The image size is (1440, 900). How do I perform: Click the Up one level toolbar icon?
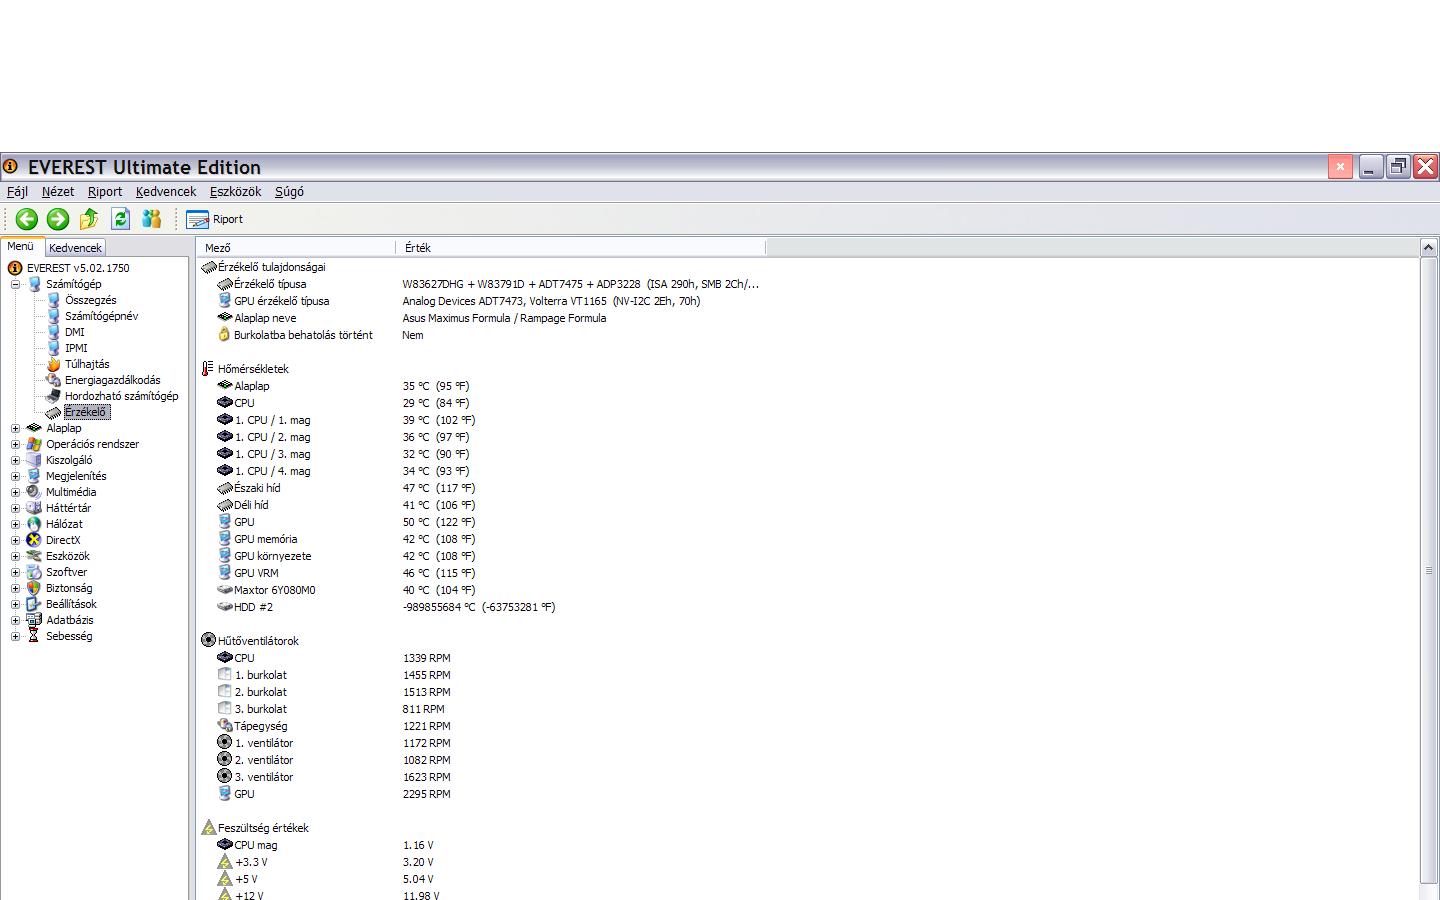pyautogui.click(x=89, y=219)
